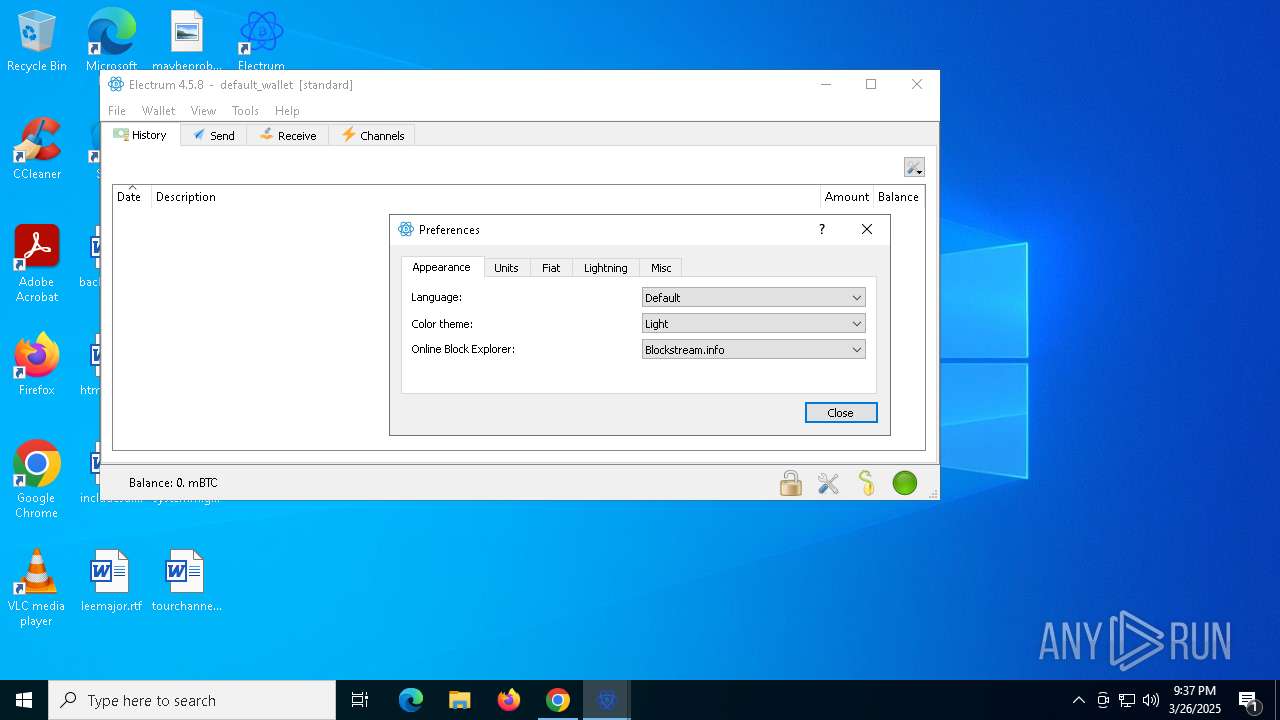The height and width of the screenshot is (720, 1280).
Task: Open the Recycle Bin desktop icon
Action: point(37,42)
